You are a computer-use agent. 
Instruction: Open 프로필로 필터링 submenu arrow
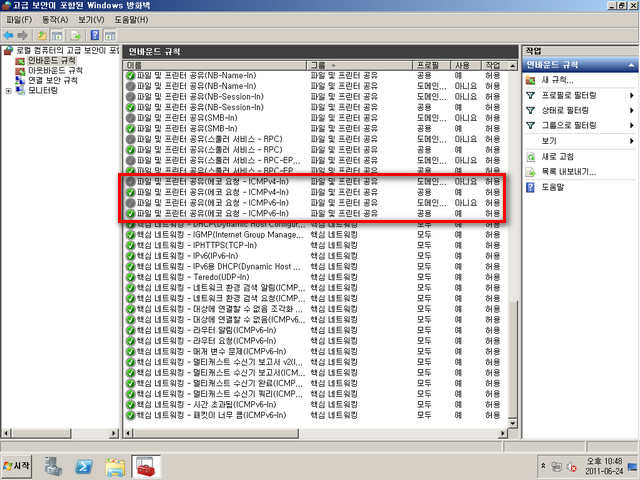coord(631,96)
